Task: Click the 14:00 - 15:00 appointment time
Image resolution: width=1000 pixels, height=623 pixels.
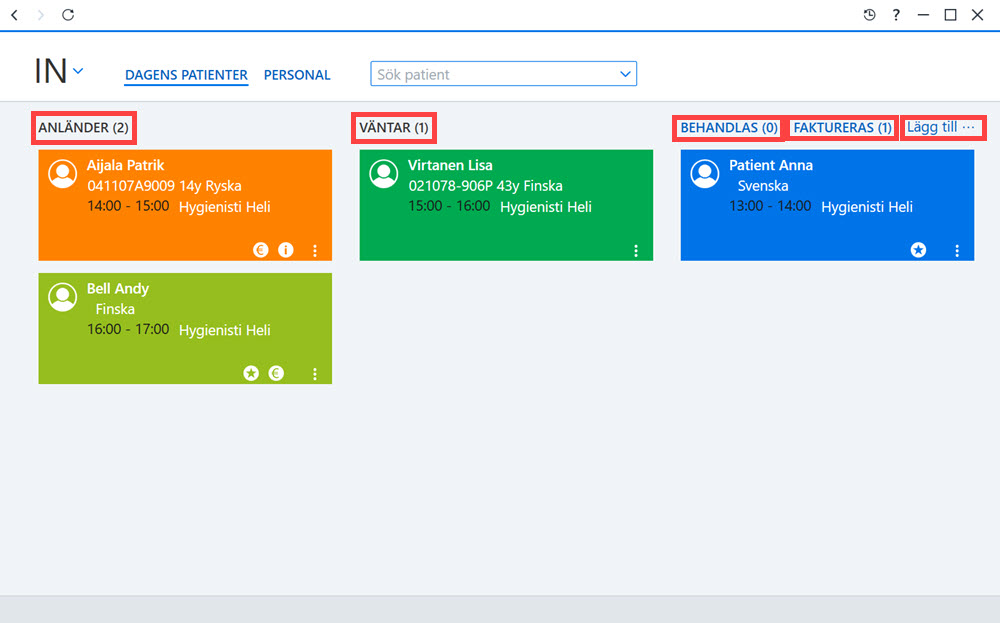Action: (x=128, y=206)
